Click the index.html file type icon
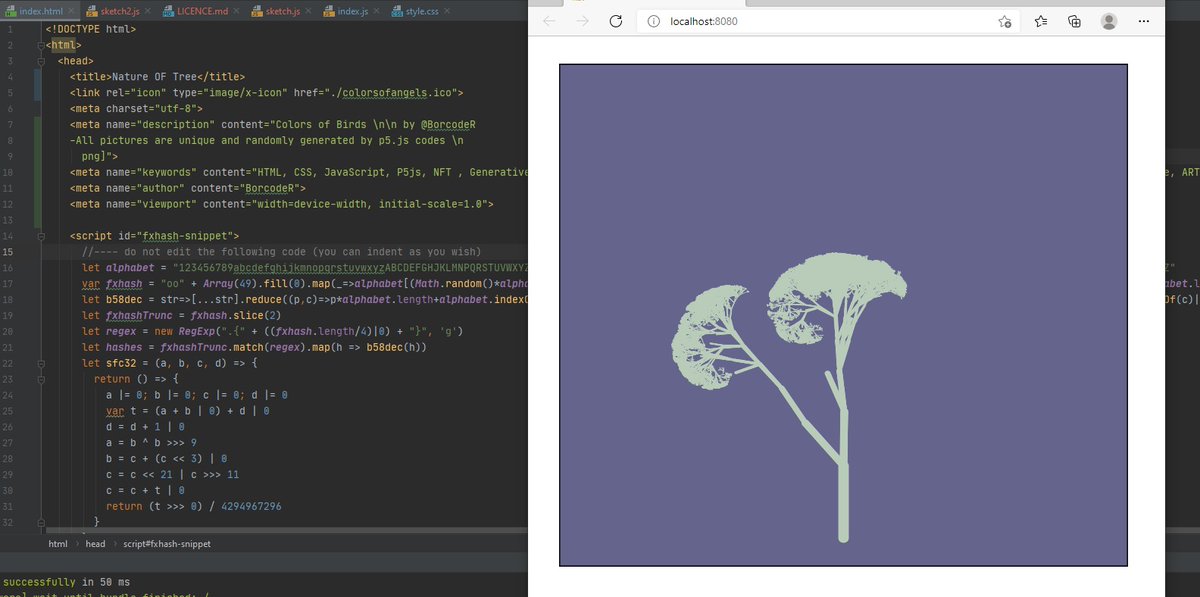Image resolution: width=1200 pixels, height=597 pixels. tap(11, 11)
